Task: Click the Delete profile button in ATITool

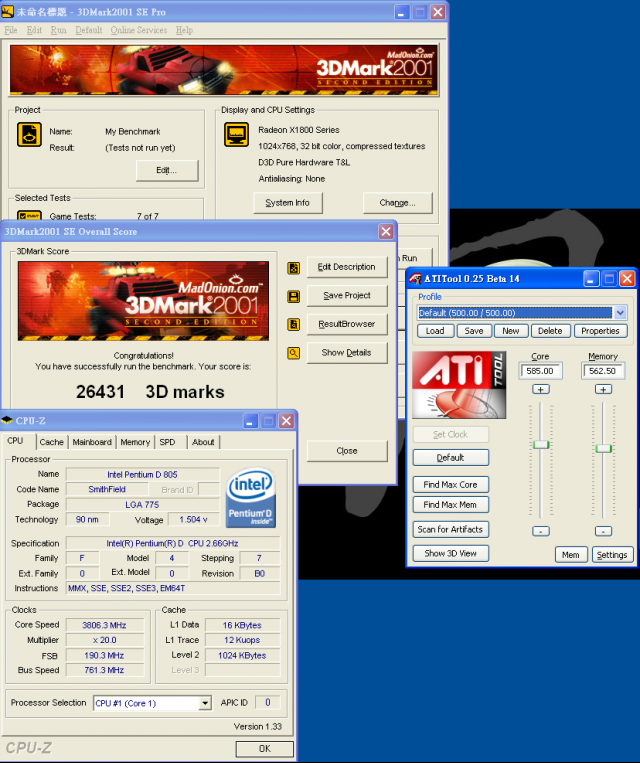Action: point(550,331)
